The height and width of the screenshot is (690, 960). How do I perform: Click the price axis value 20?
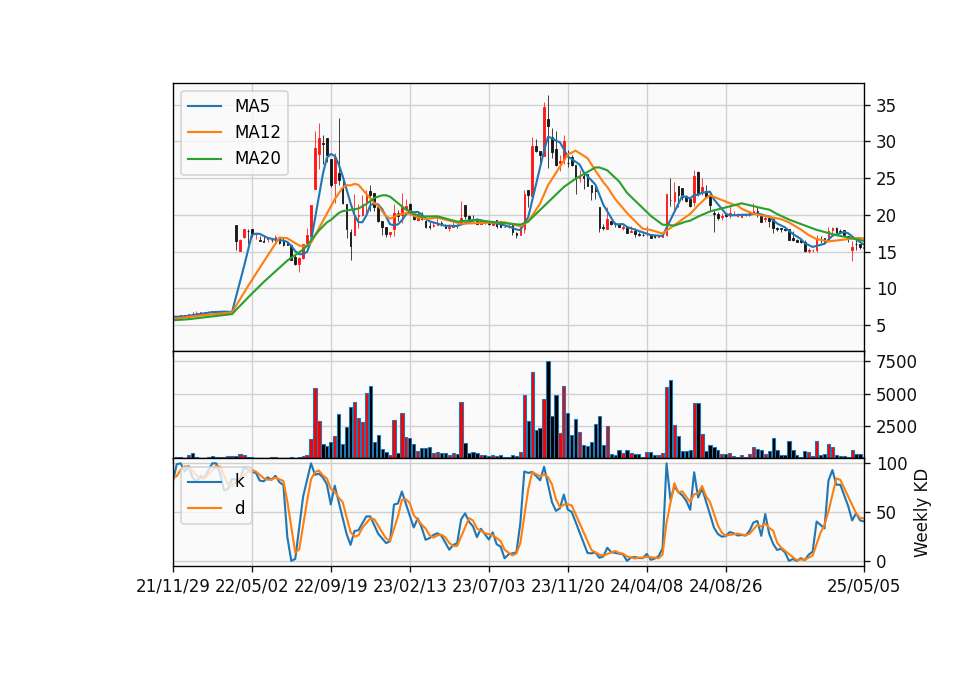[886, 216]
